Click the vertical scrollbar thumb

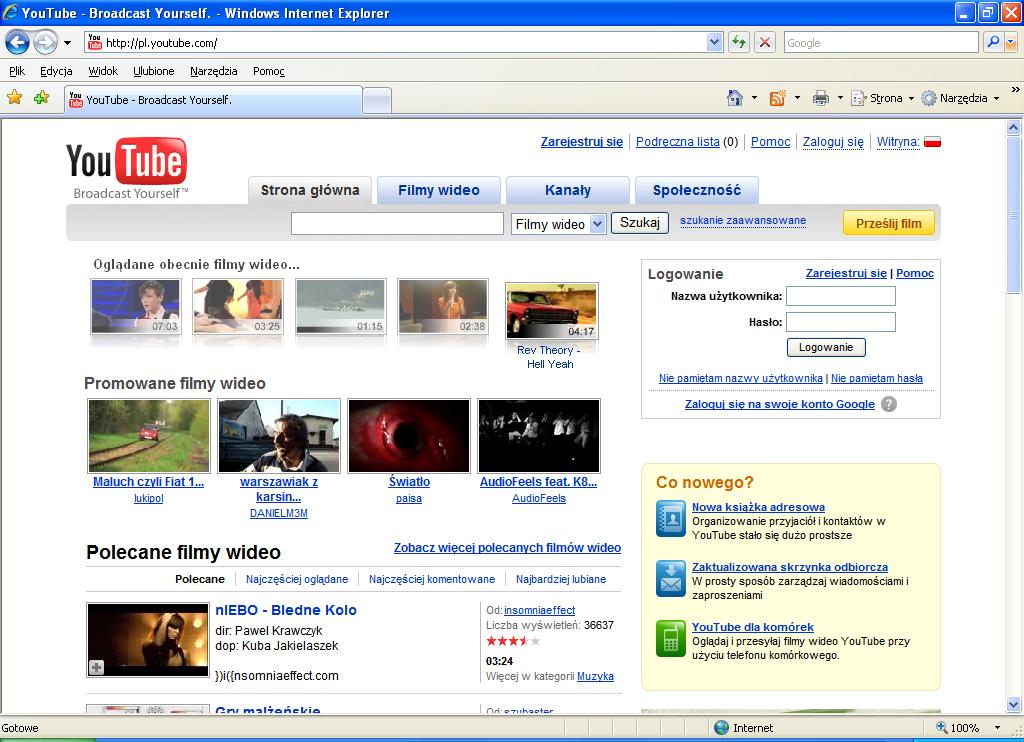click(1014, 215)
